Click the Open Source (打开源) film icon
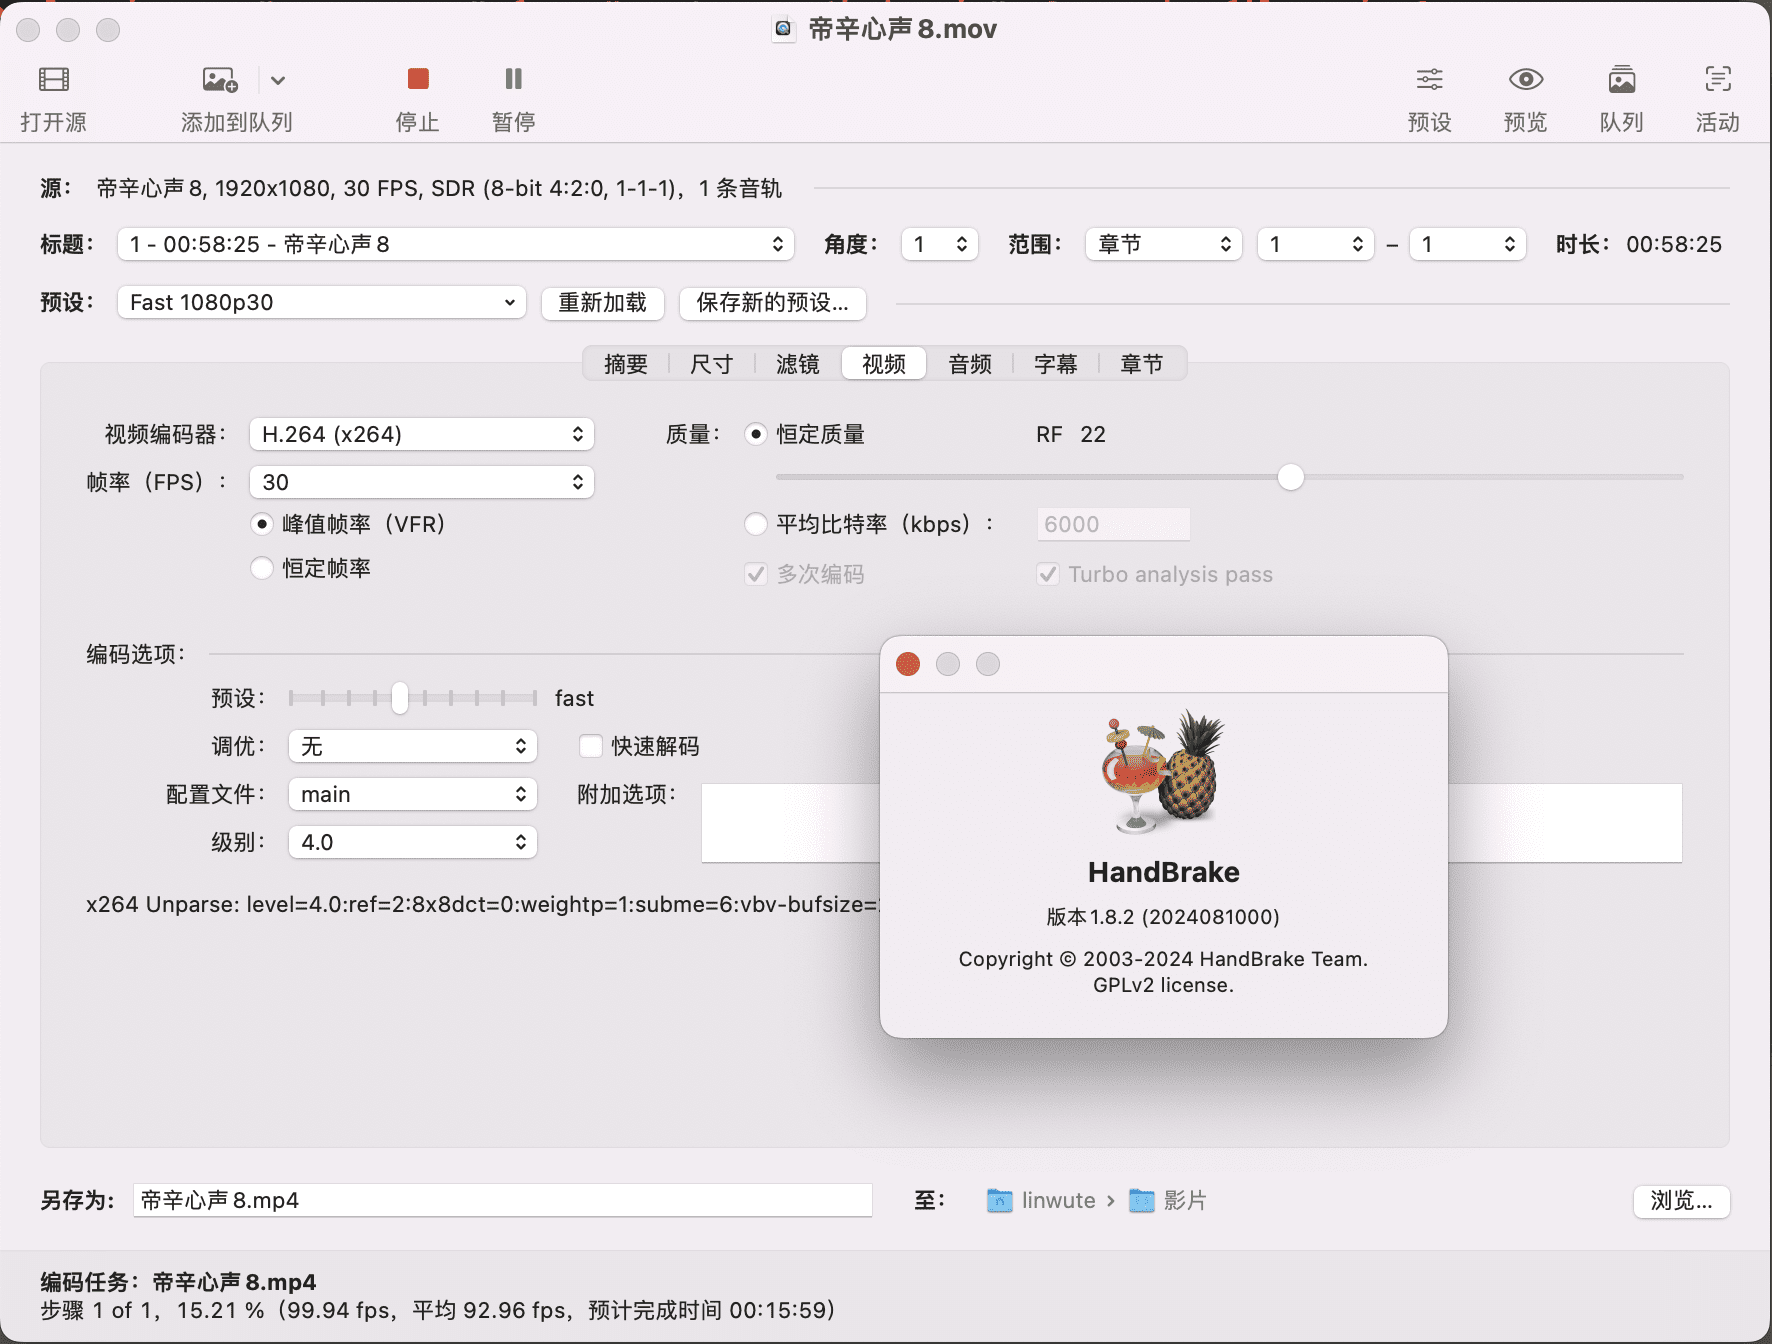 pos(54,80)
